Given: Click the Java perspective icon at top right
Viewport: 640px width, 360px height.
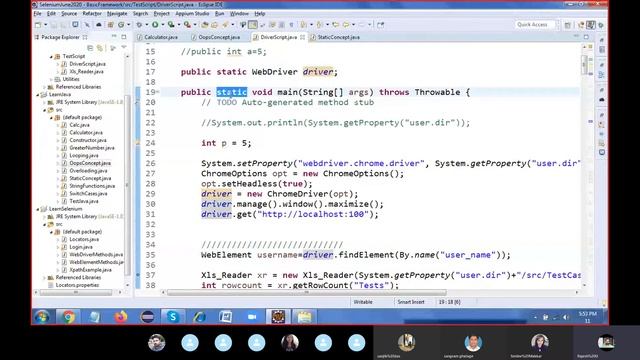Looking at the screenshot, I should (x=591, y=25).
